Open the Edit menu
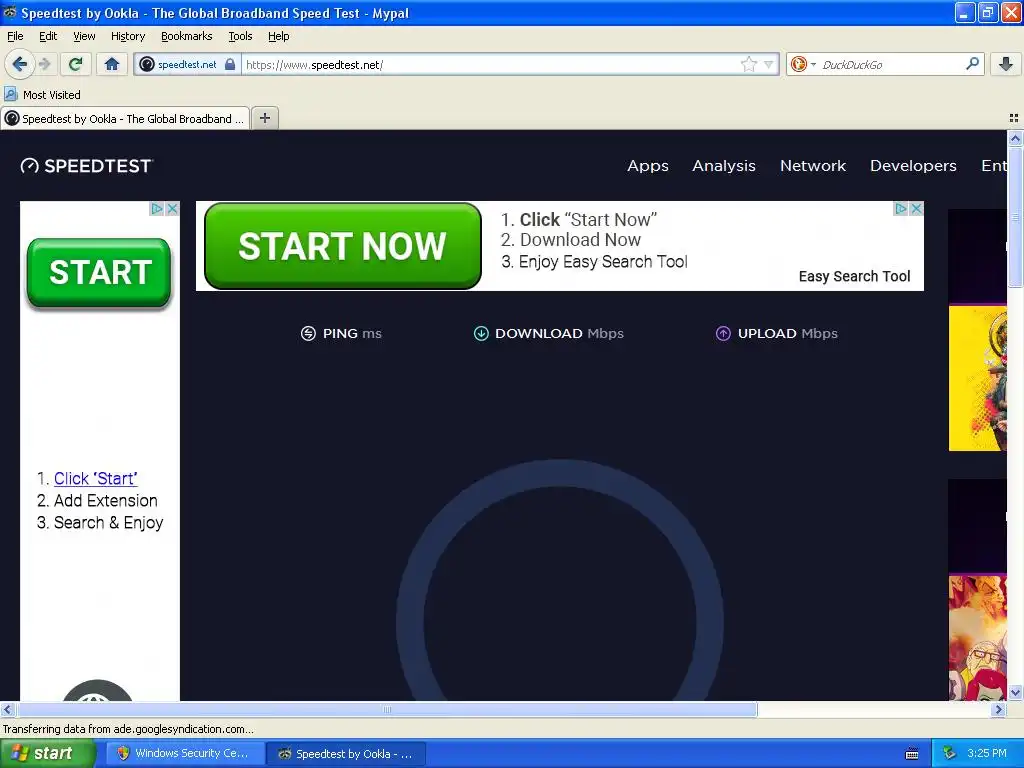The width and height of the screenshot is (1024, 768). click(48, 36)
